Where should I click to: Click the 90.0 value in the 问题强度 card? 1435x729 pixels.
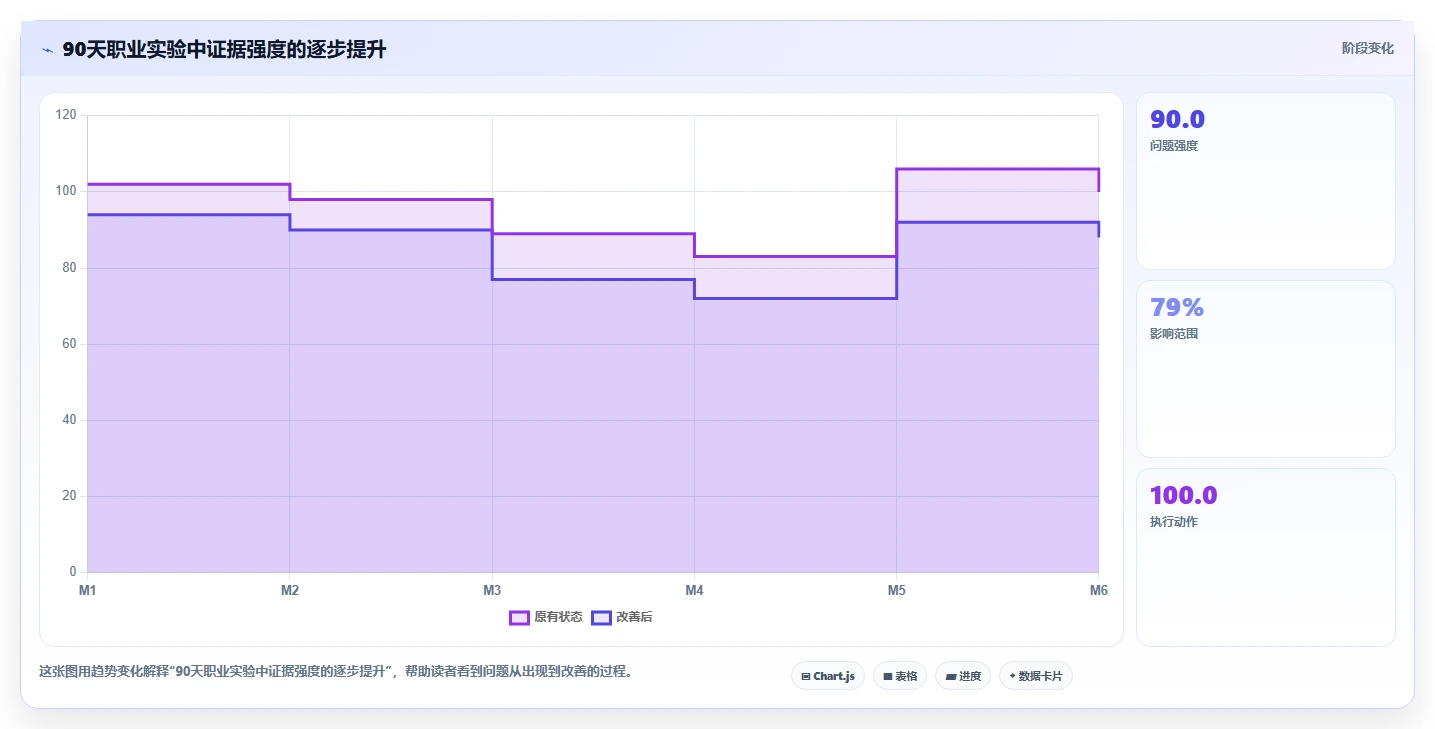[x=1177, y=119]
